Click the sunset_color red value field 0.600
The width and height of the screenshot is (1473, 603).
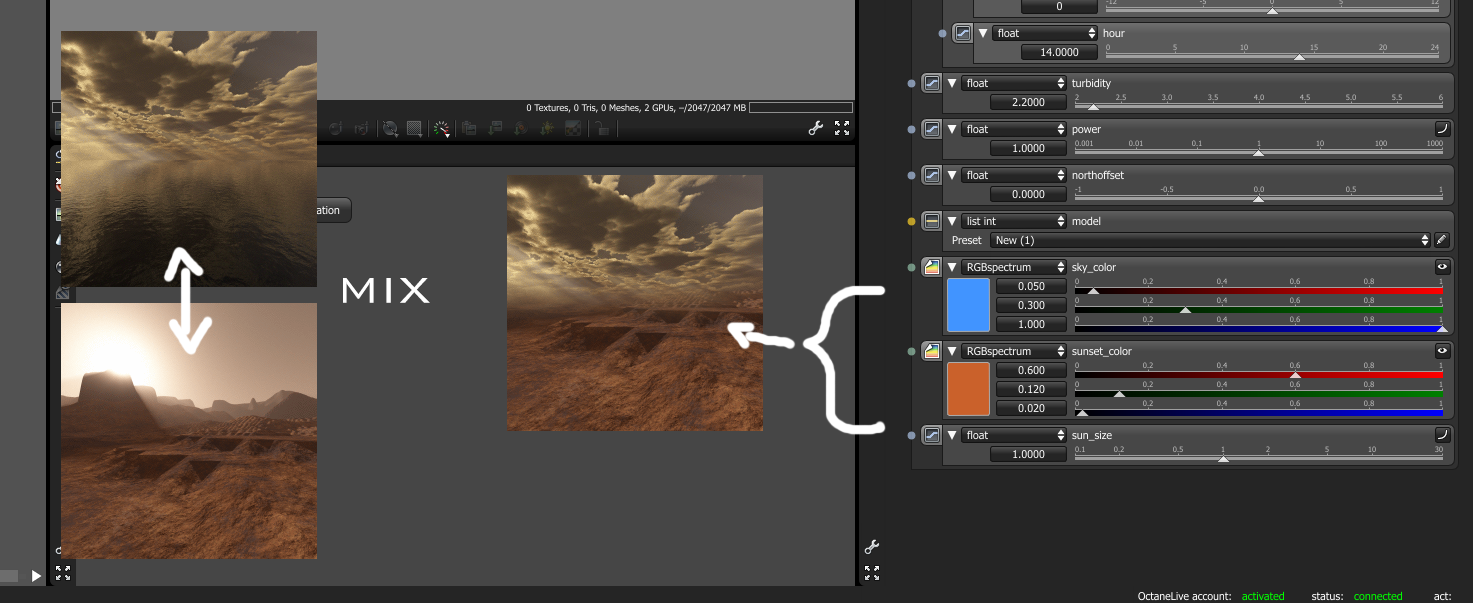(x=1031, y=370)
